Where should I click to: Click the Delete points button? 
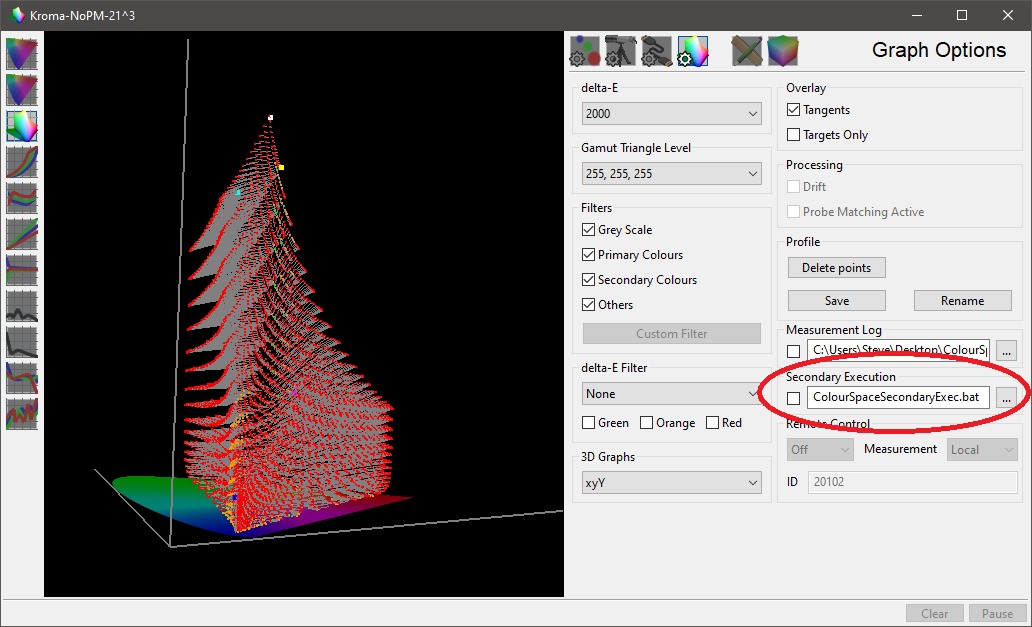point(836,268)
